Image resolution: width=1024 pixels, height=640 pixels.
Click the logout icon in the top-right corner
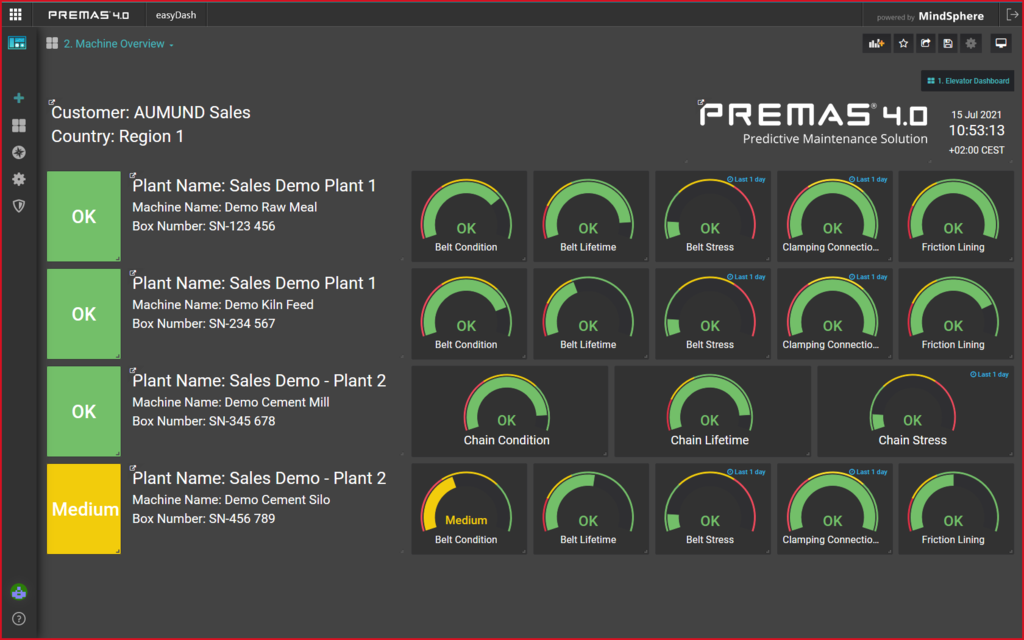[x=1011, y=15]
